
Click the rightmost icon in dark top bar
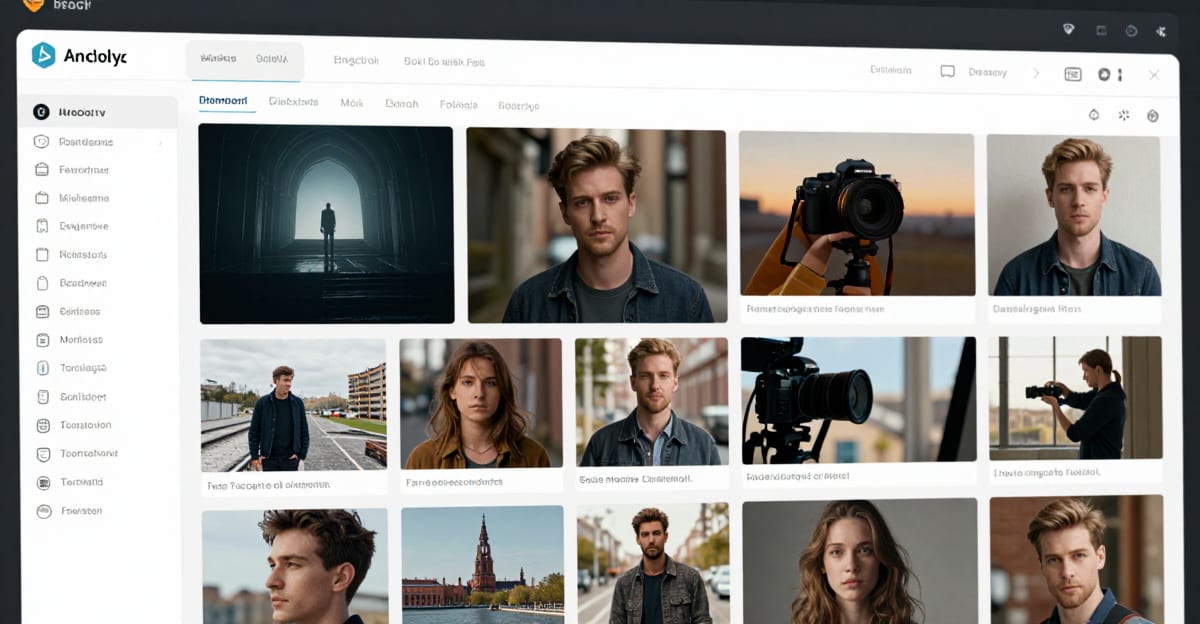(1162, 31)
